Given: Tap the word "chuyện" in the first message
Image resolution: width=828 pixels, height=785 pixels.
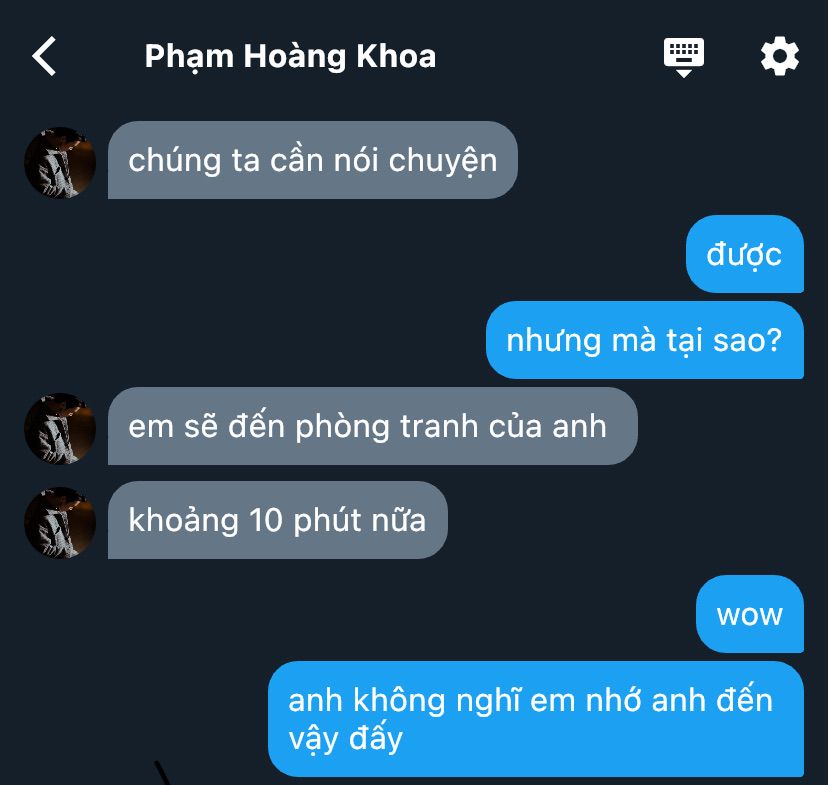Looking at the screenshot, I should (x=443, y=160).
